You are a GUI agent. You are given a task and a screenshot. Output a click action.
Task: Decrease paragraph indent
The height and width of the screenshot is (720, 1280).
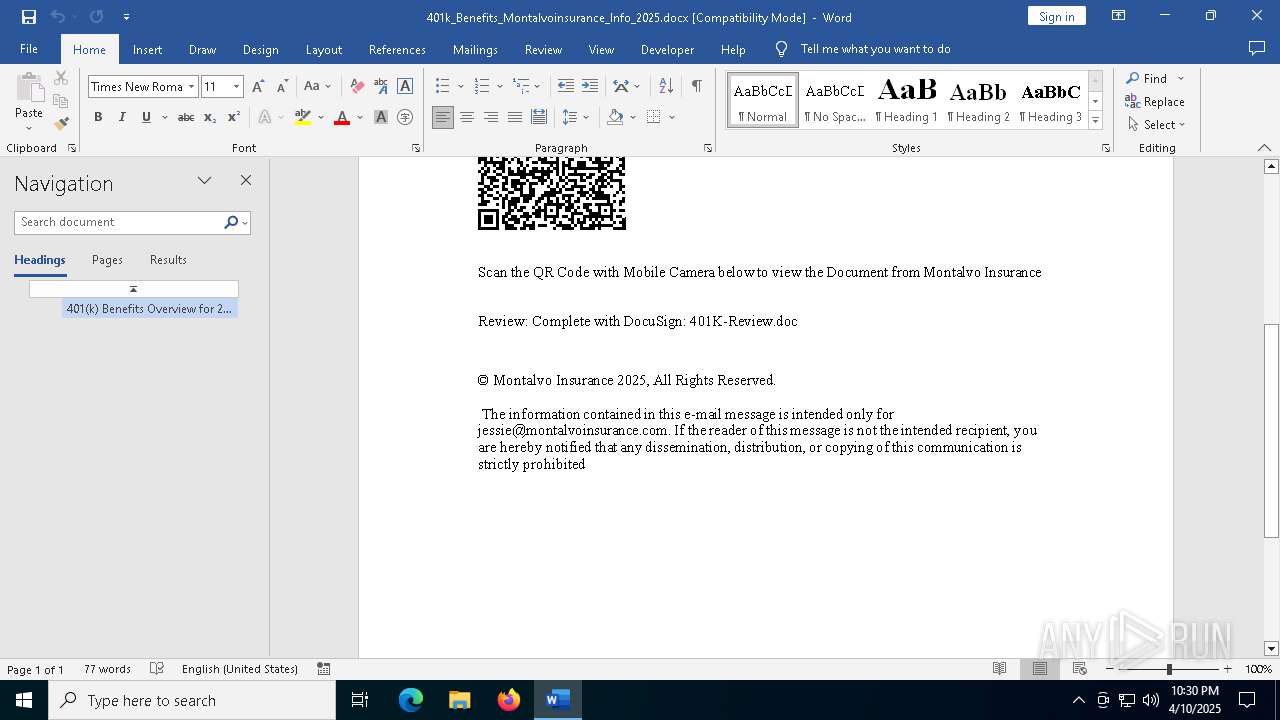pos(566,87)
